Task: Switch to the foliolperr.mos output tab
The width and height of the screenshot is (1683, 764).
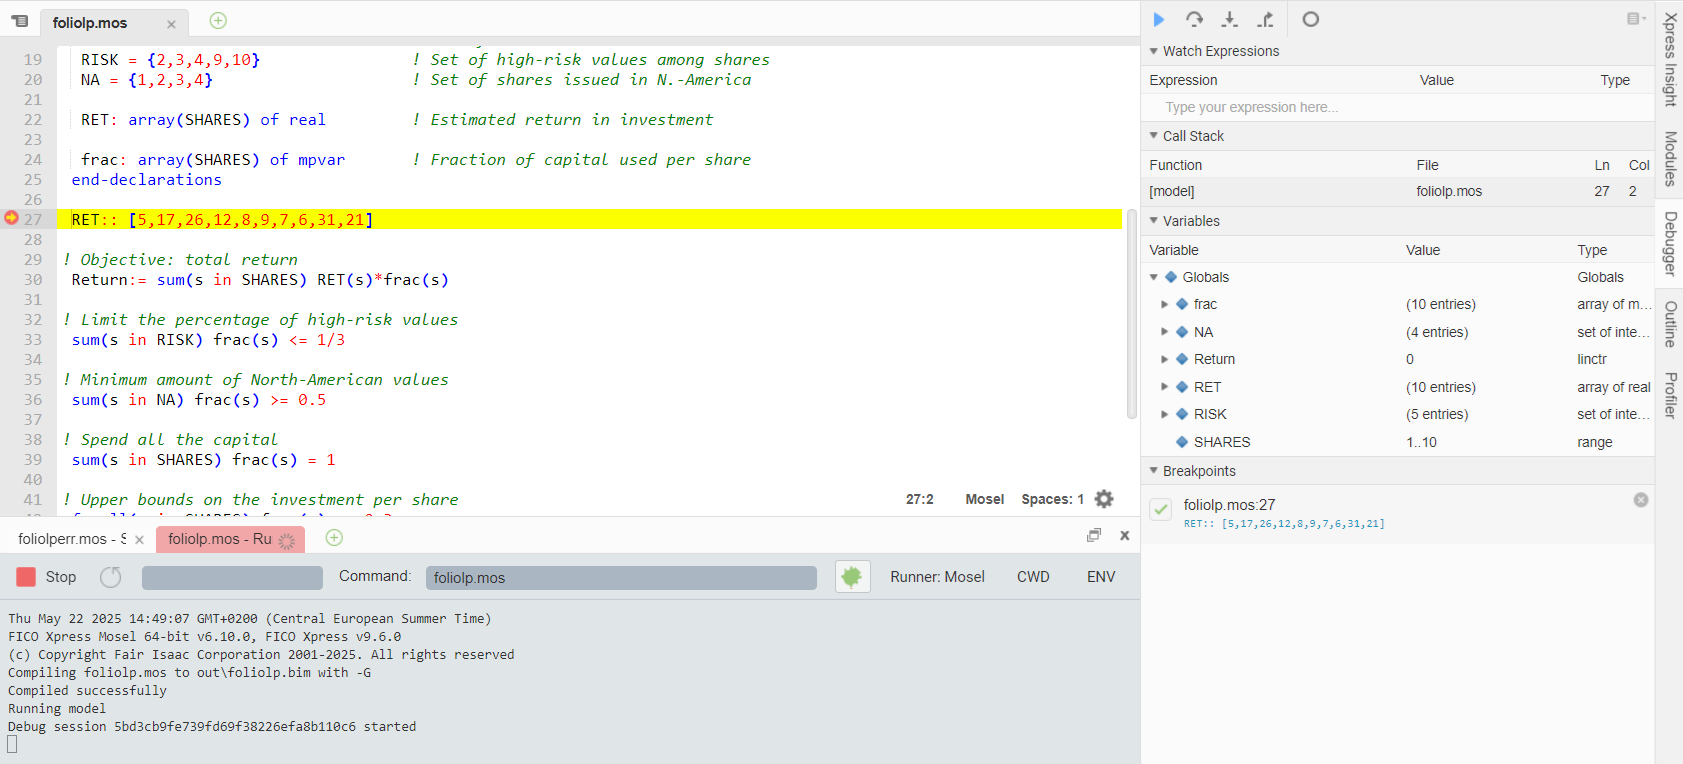Action: pos(72,539)
